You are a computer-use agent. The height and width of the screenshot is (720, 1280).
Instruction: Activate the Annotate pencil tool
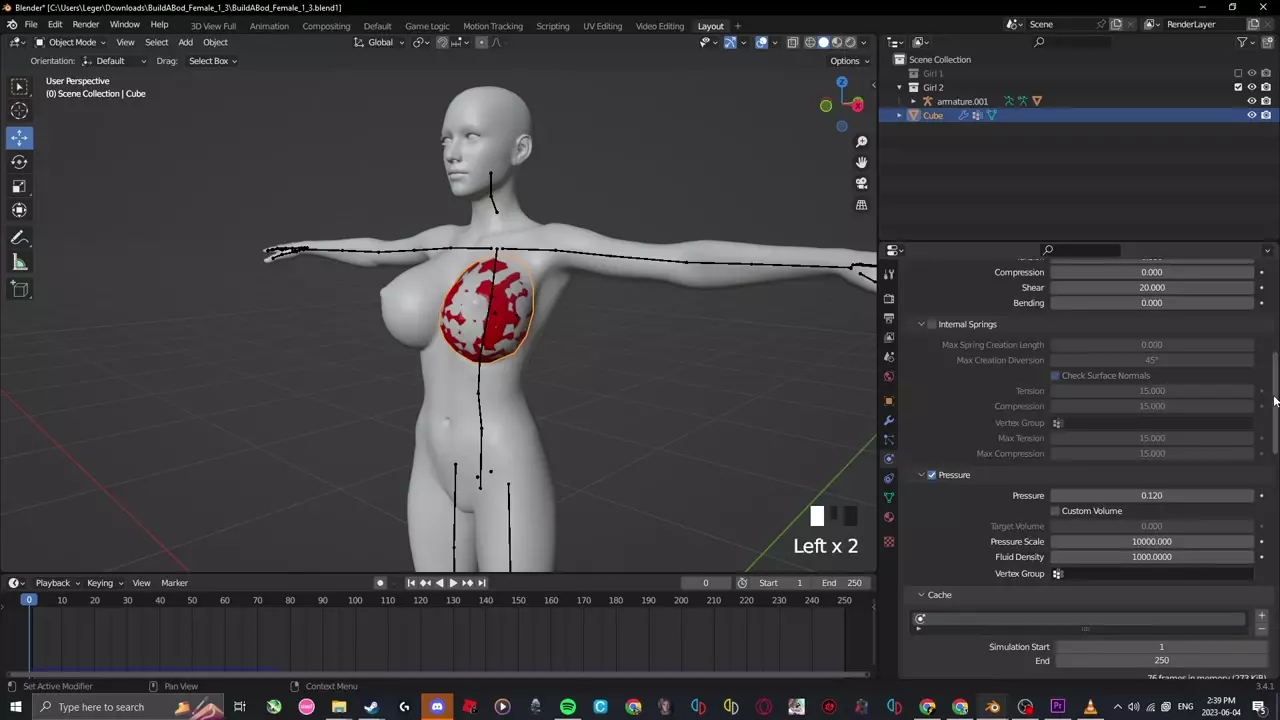click(19, 238)
